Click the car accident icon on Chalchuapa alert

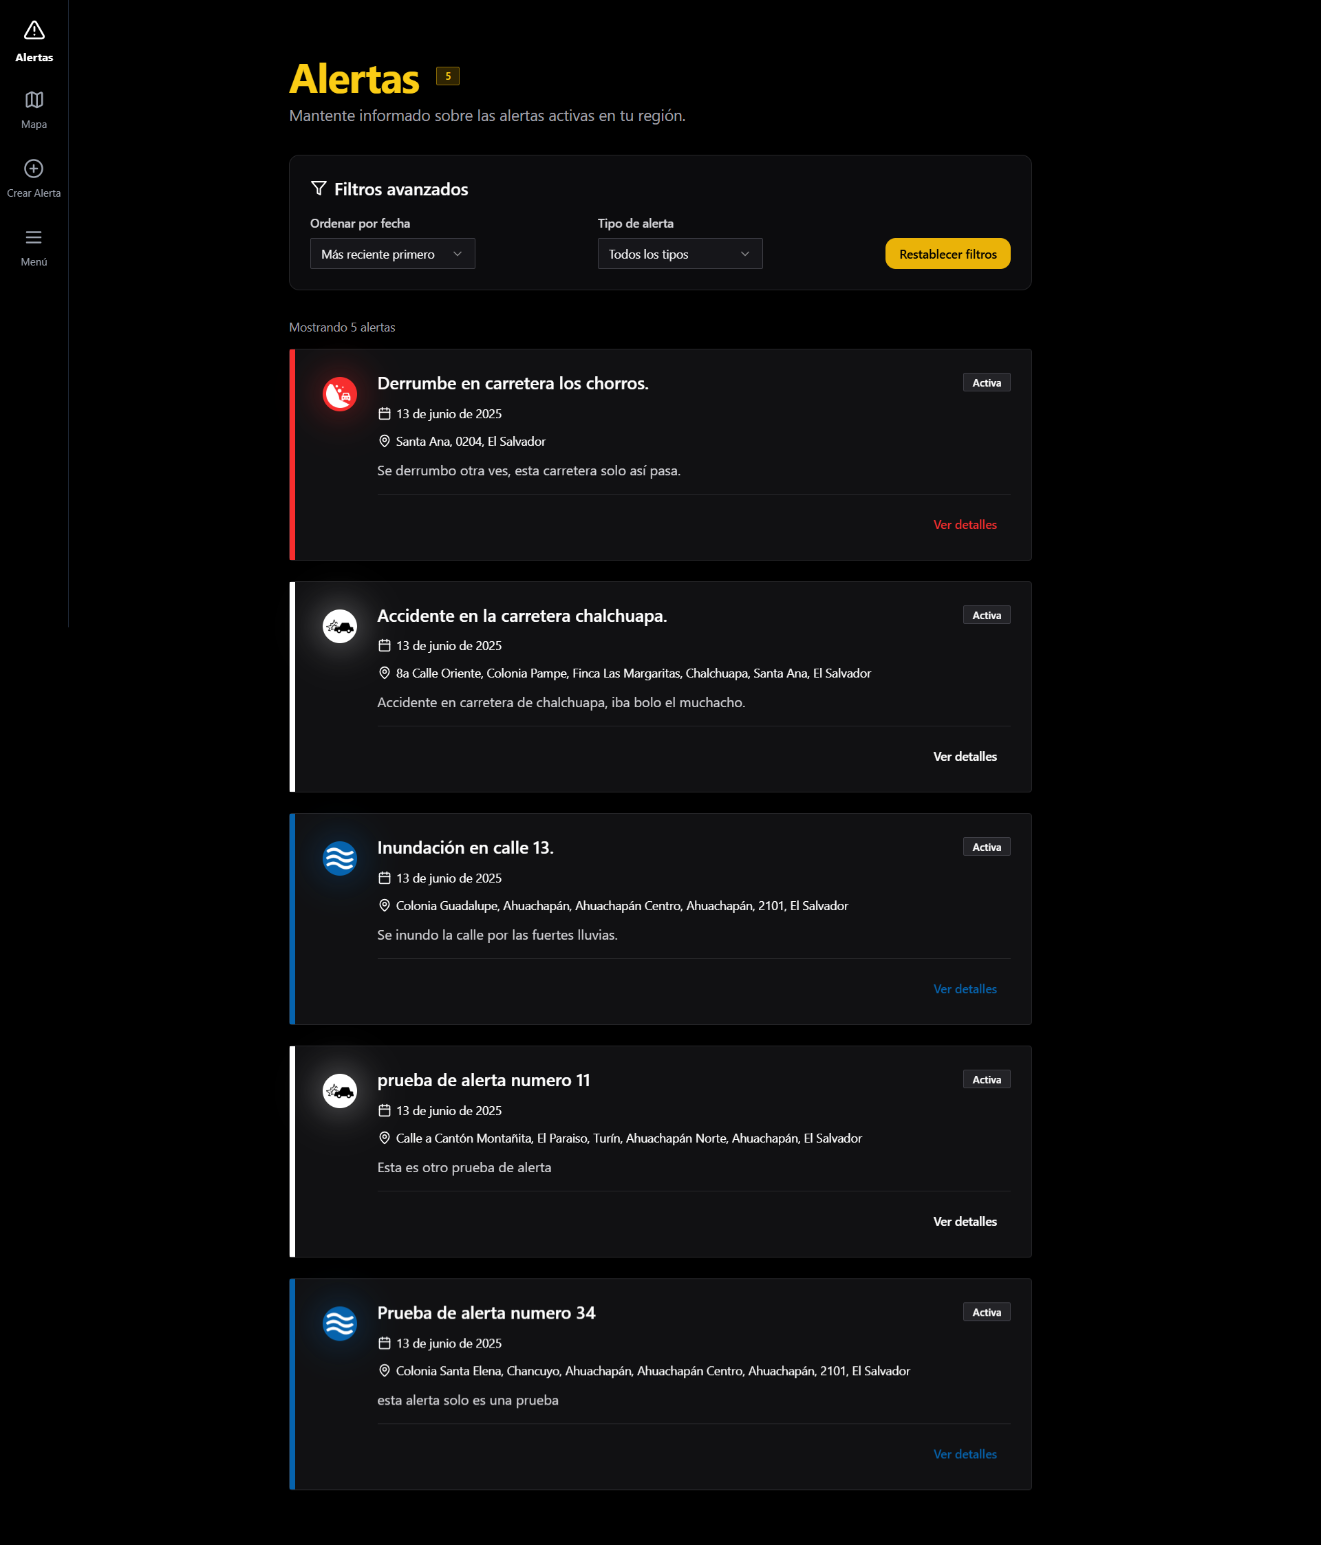pyautogui.click(x=340, y=627)
